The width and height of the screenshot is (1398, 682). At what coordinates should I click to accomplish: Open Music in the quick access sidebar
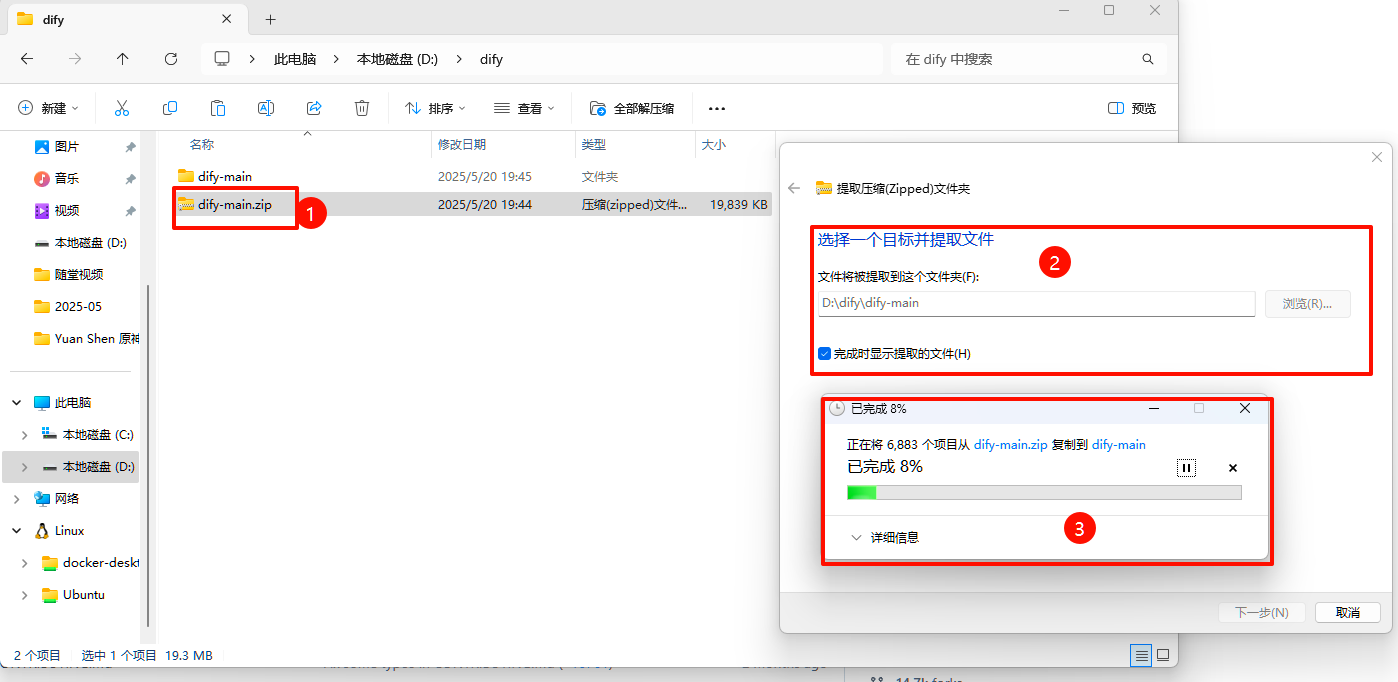point(66,178)
